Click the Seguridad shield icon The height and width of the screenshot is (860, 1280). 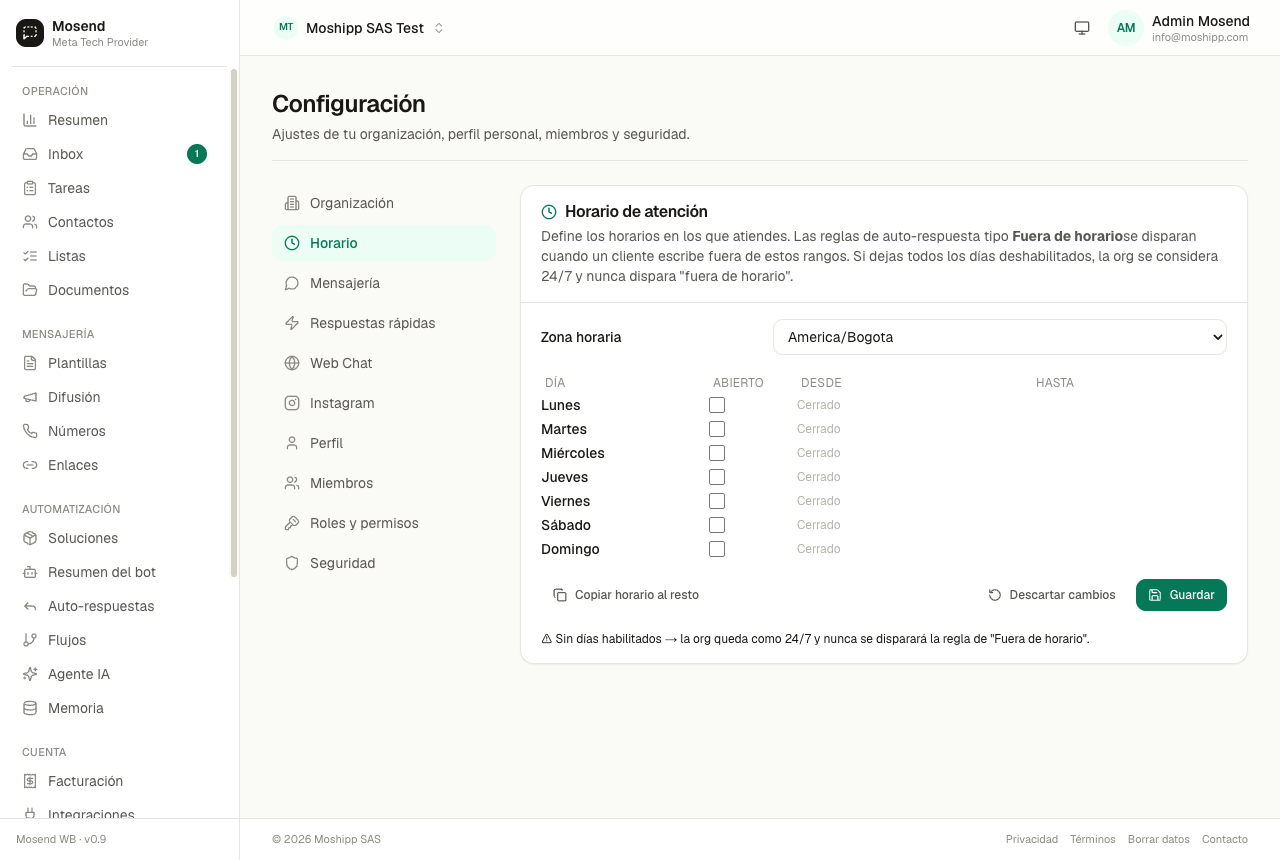pyautogui.click(x=292, y=563)
